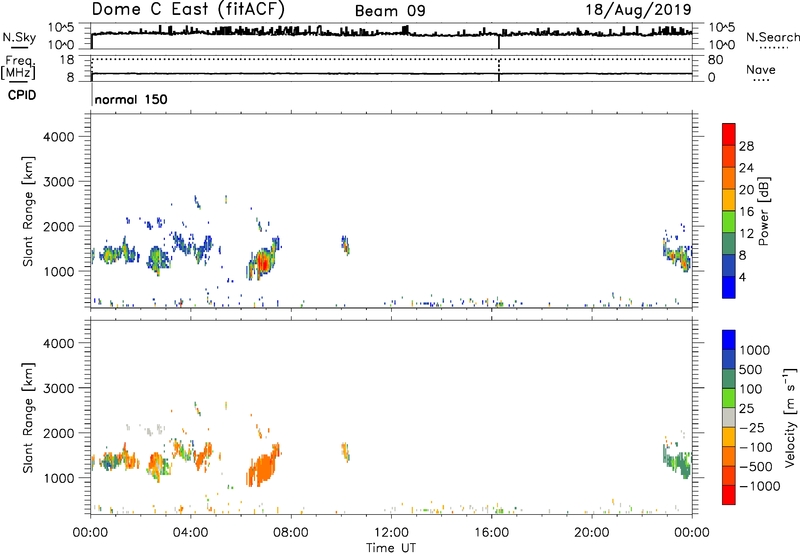Click the blue top of velocity color bar
The height and width of the screenshot is (554, 800).
(729, 340)
